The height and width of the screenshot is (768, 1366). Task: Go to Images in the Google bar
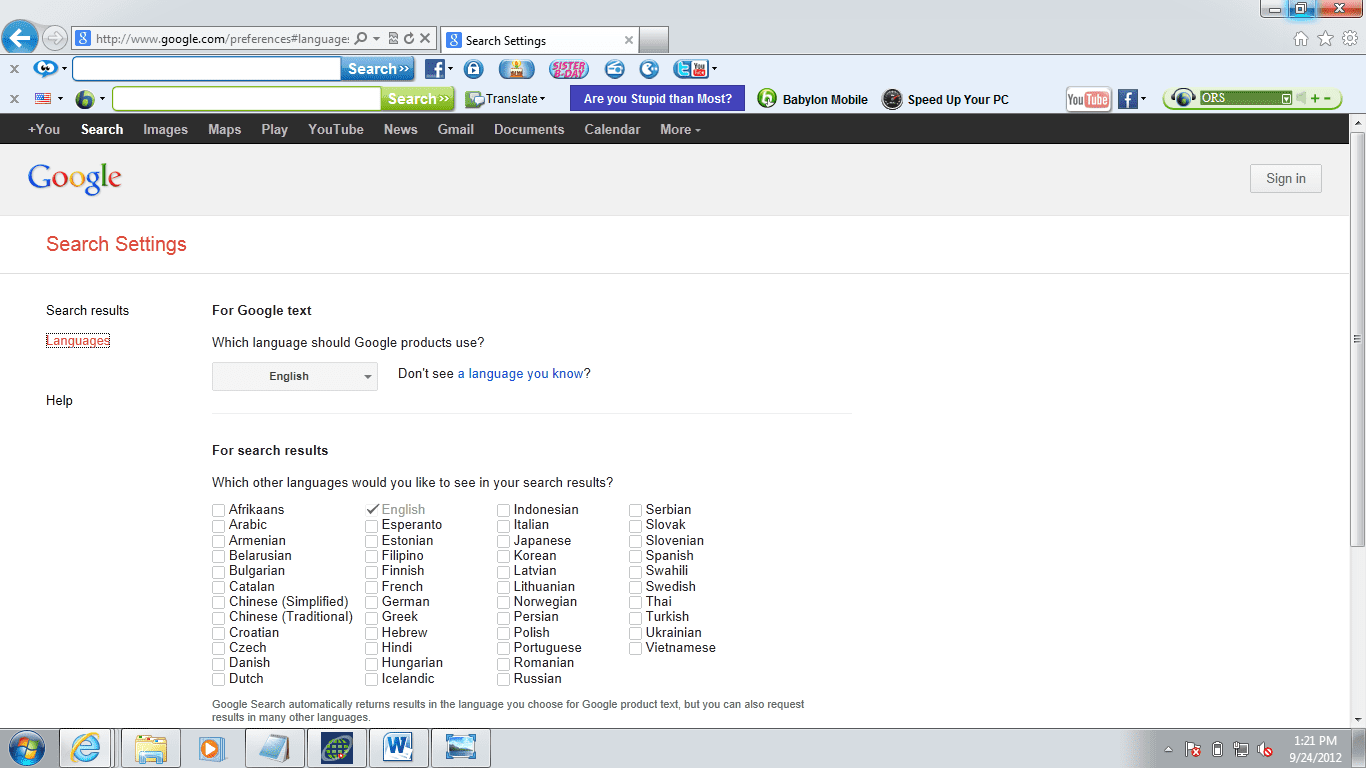[165, 130]
